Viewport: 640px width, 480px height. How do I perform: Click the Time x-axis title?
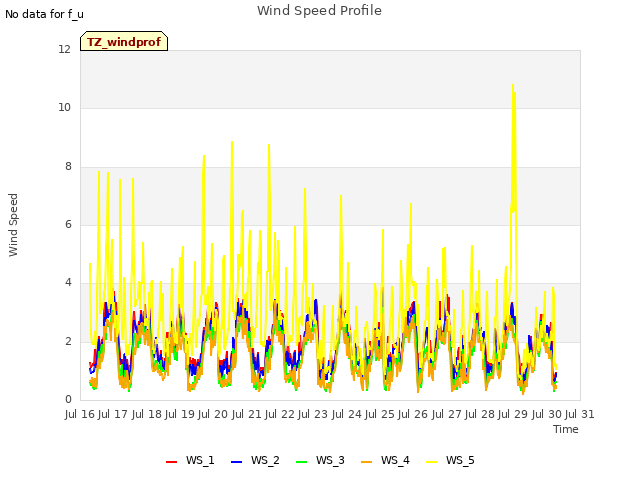[x=566, y=429]
